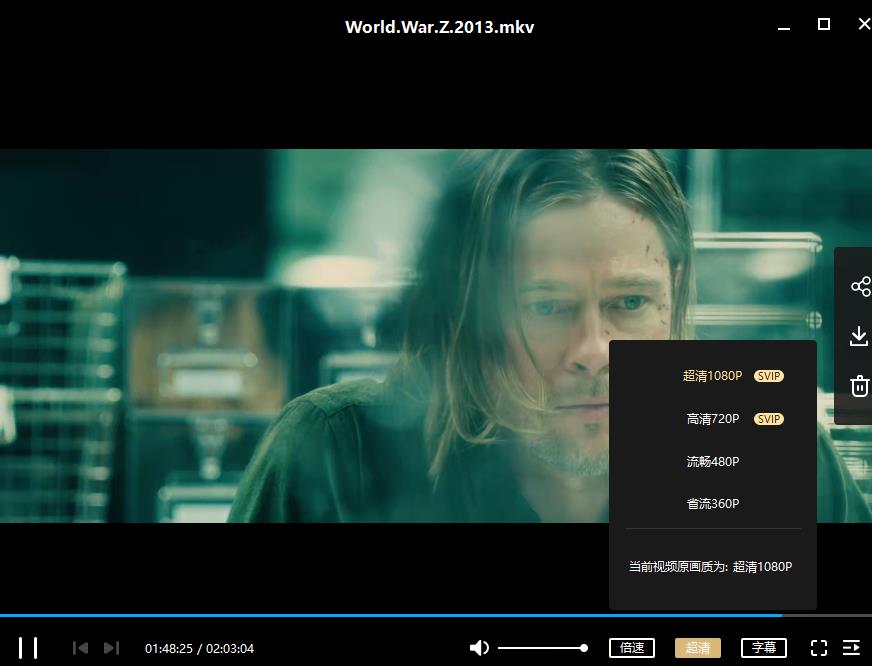Toggle the 超清 quality selector button
The height and width of the screenshot is (666, 872).
click(x=697, y=648)
